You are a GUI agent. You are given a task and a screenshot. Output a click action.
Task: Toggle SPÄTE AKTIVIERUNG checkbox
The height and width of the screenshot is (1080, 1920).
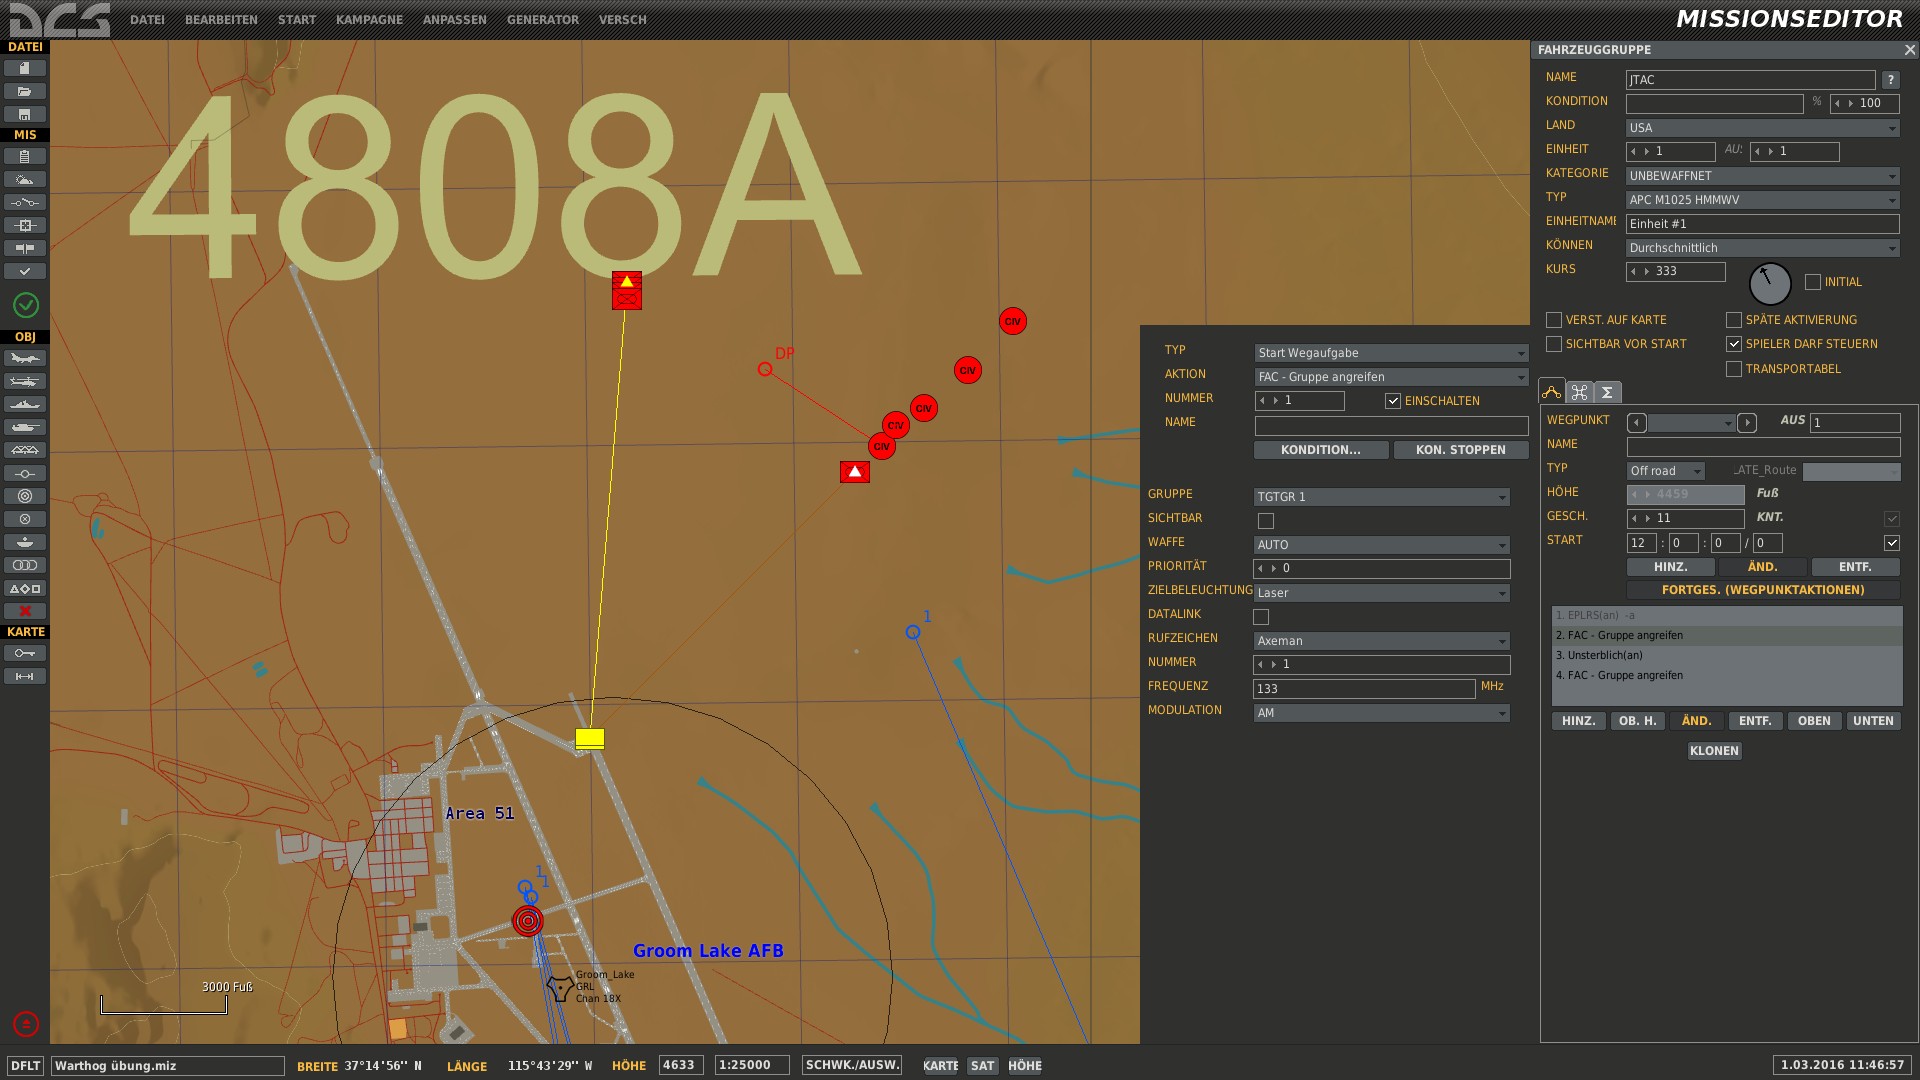click(1734, 320)
